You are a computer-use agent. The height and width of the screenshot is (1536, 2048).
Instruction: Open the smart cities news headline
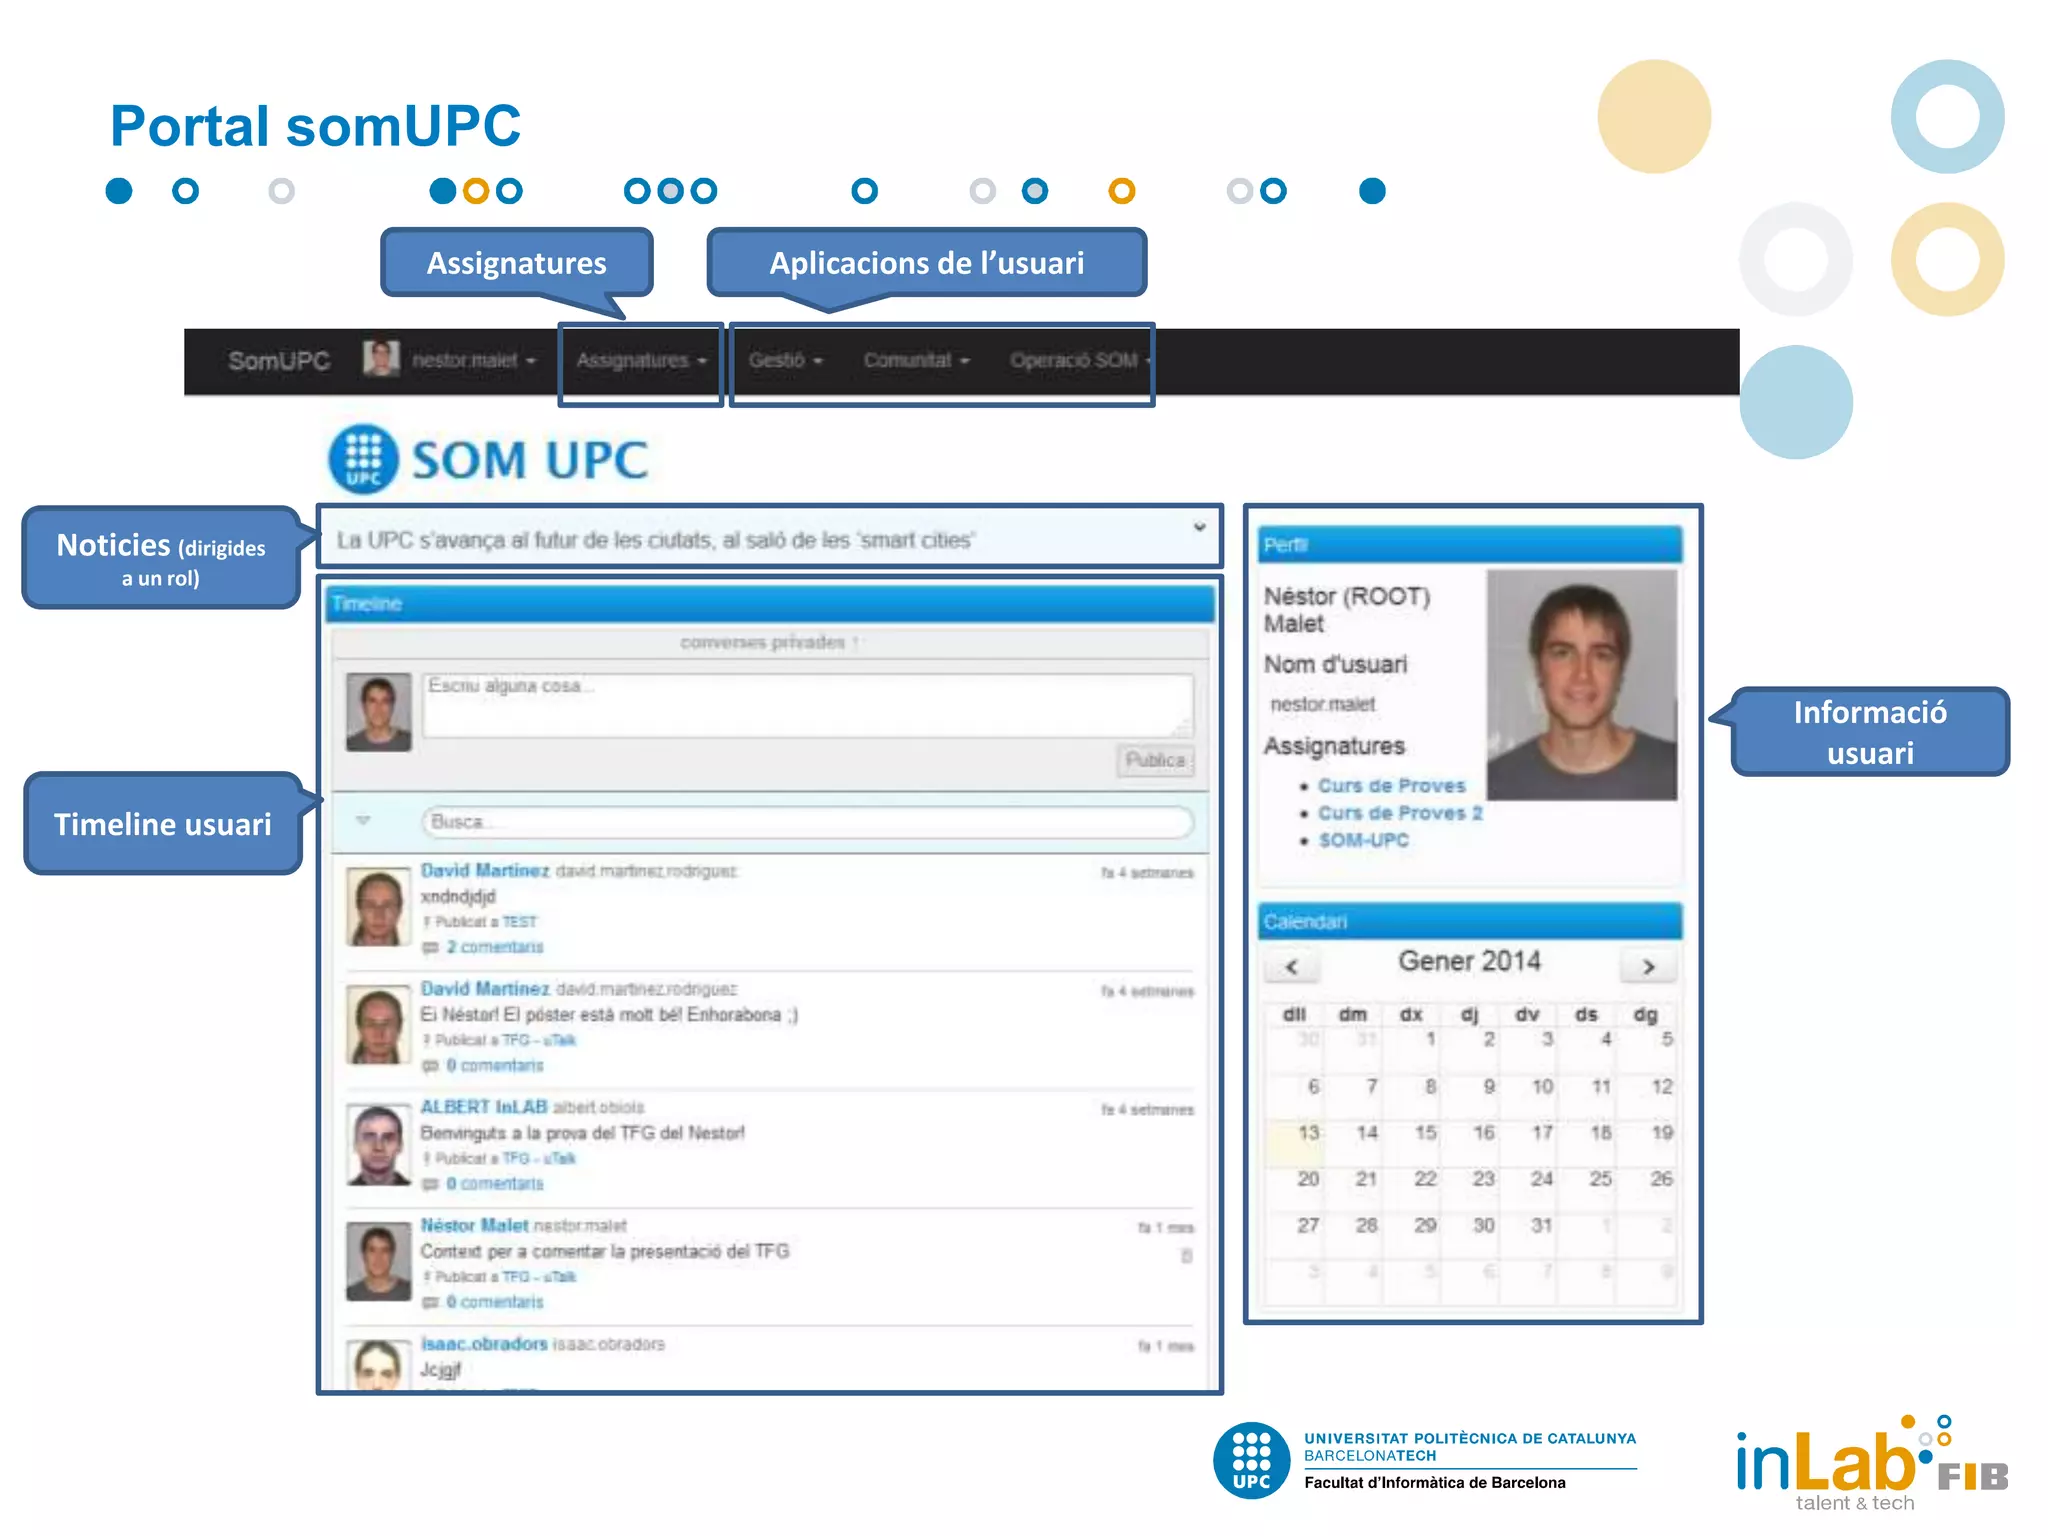click(655, 540)
